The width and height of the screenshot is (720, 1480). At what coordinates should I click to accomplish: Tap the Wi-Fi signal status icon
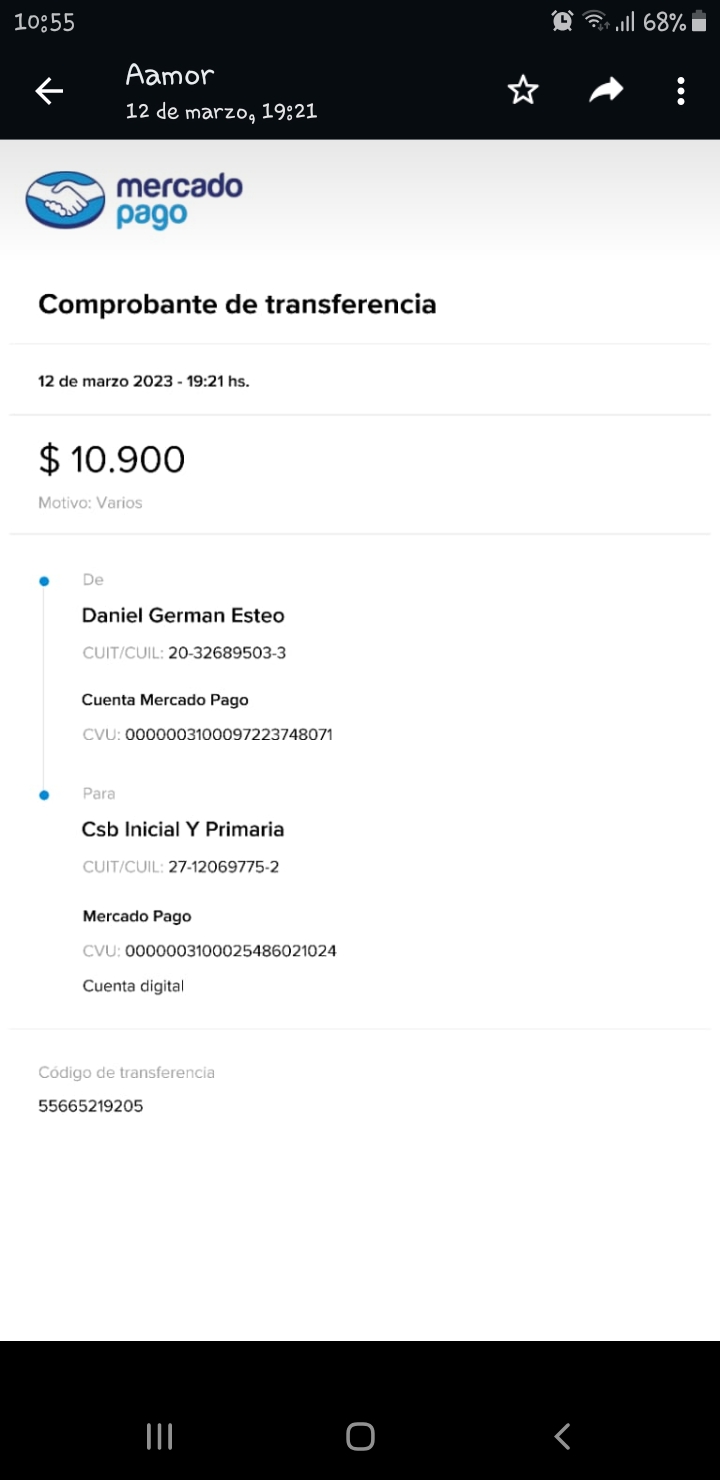(x=596, y=21)
